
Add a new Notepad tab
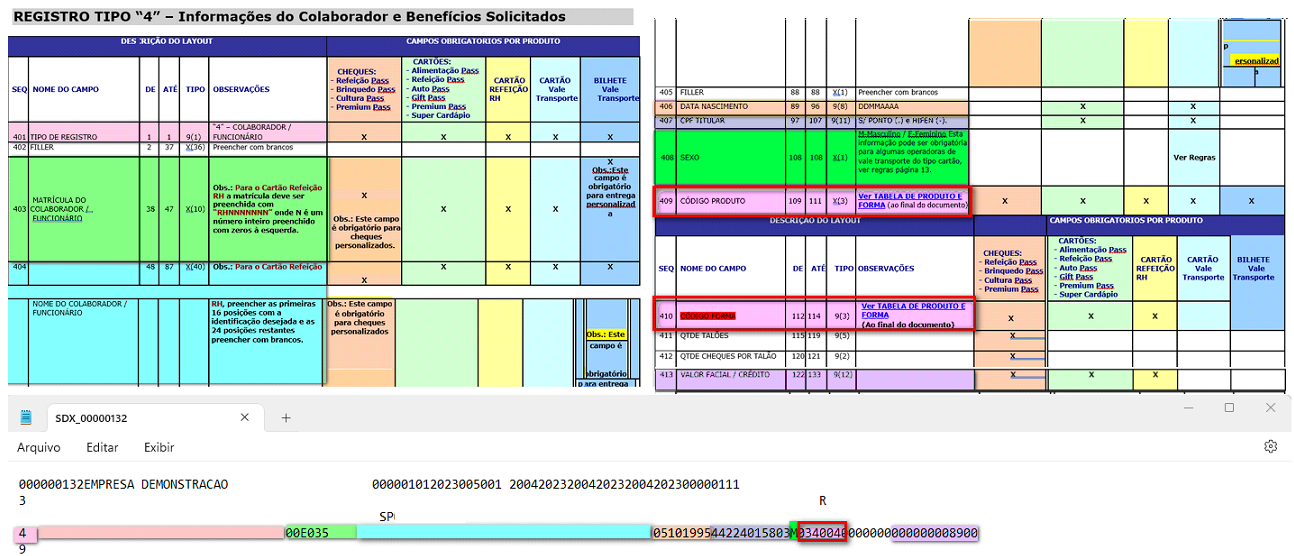click(x=285, y=418)
